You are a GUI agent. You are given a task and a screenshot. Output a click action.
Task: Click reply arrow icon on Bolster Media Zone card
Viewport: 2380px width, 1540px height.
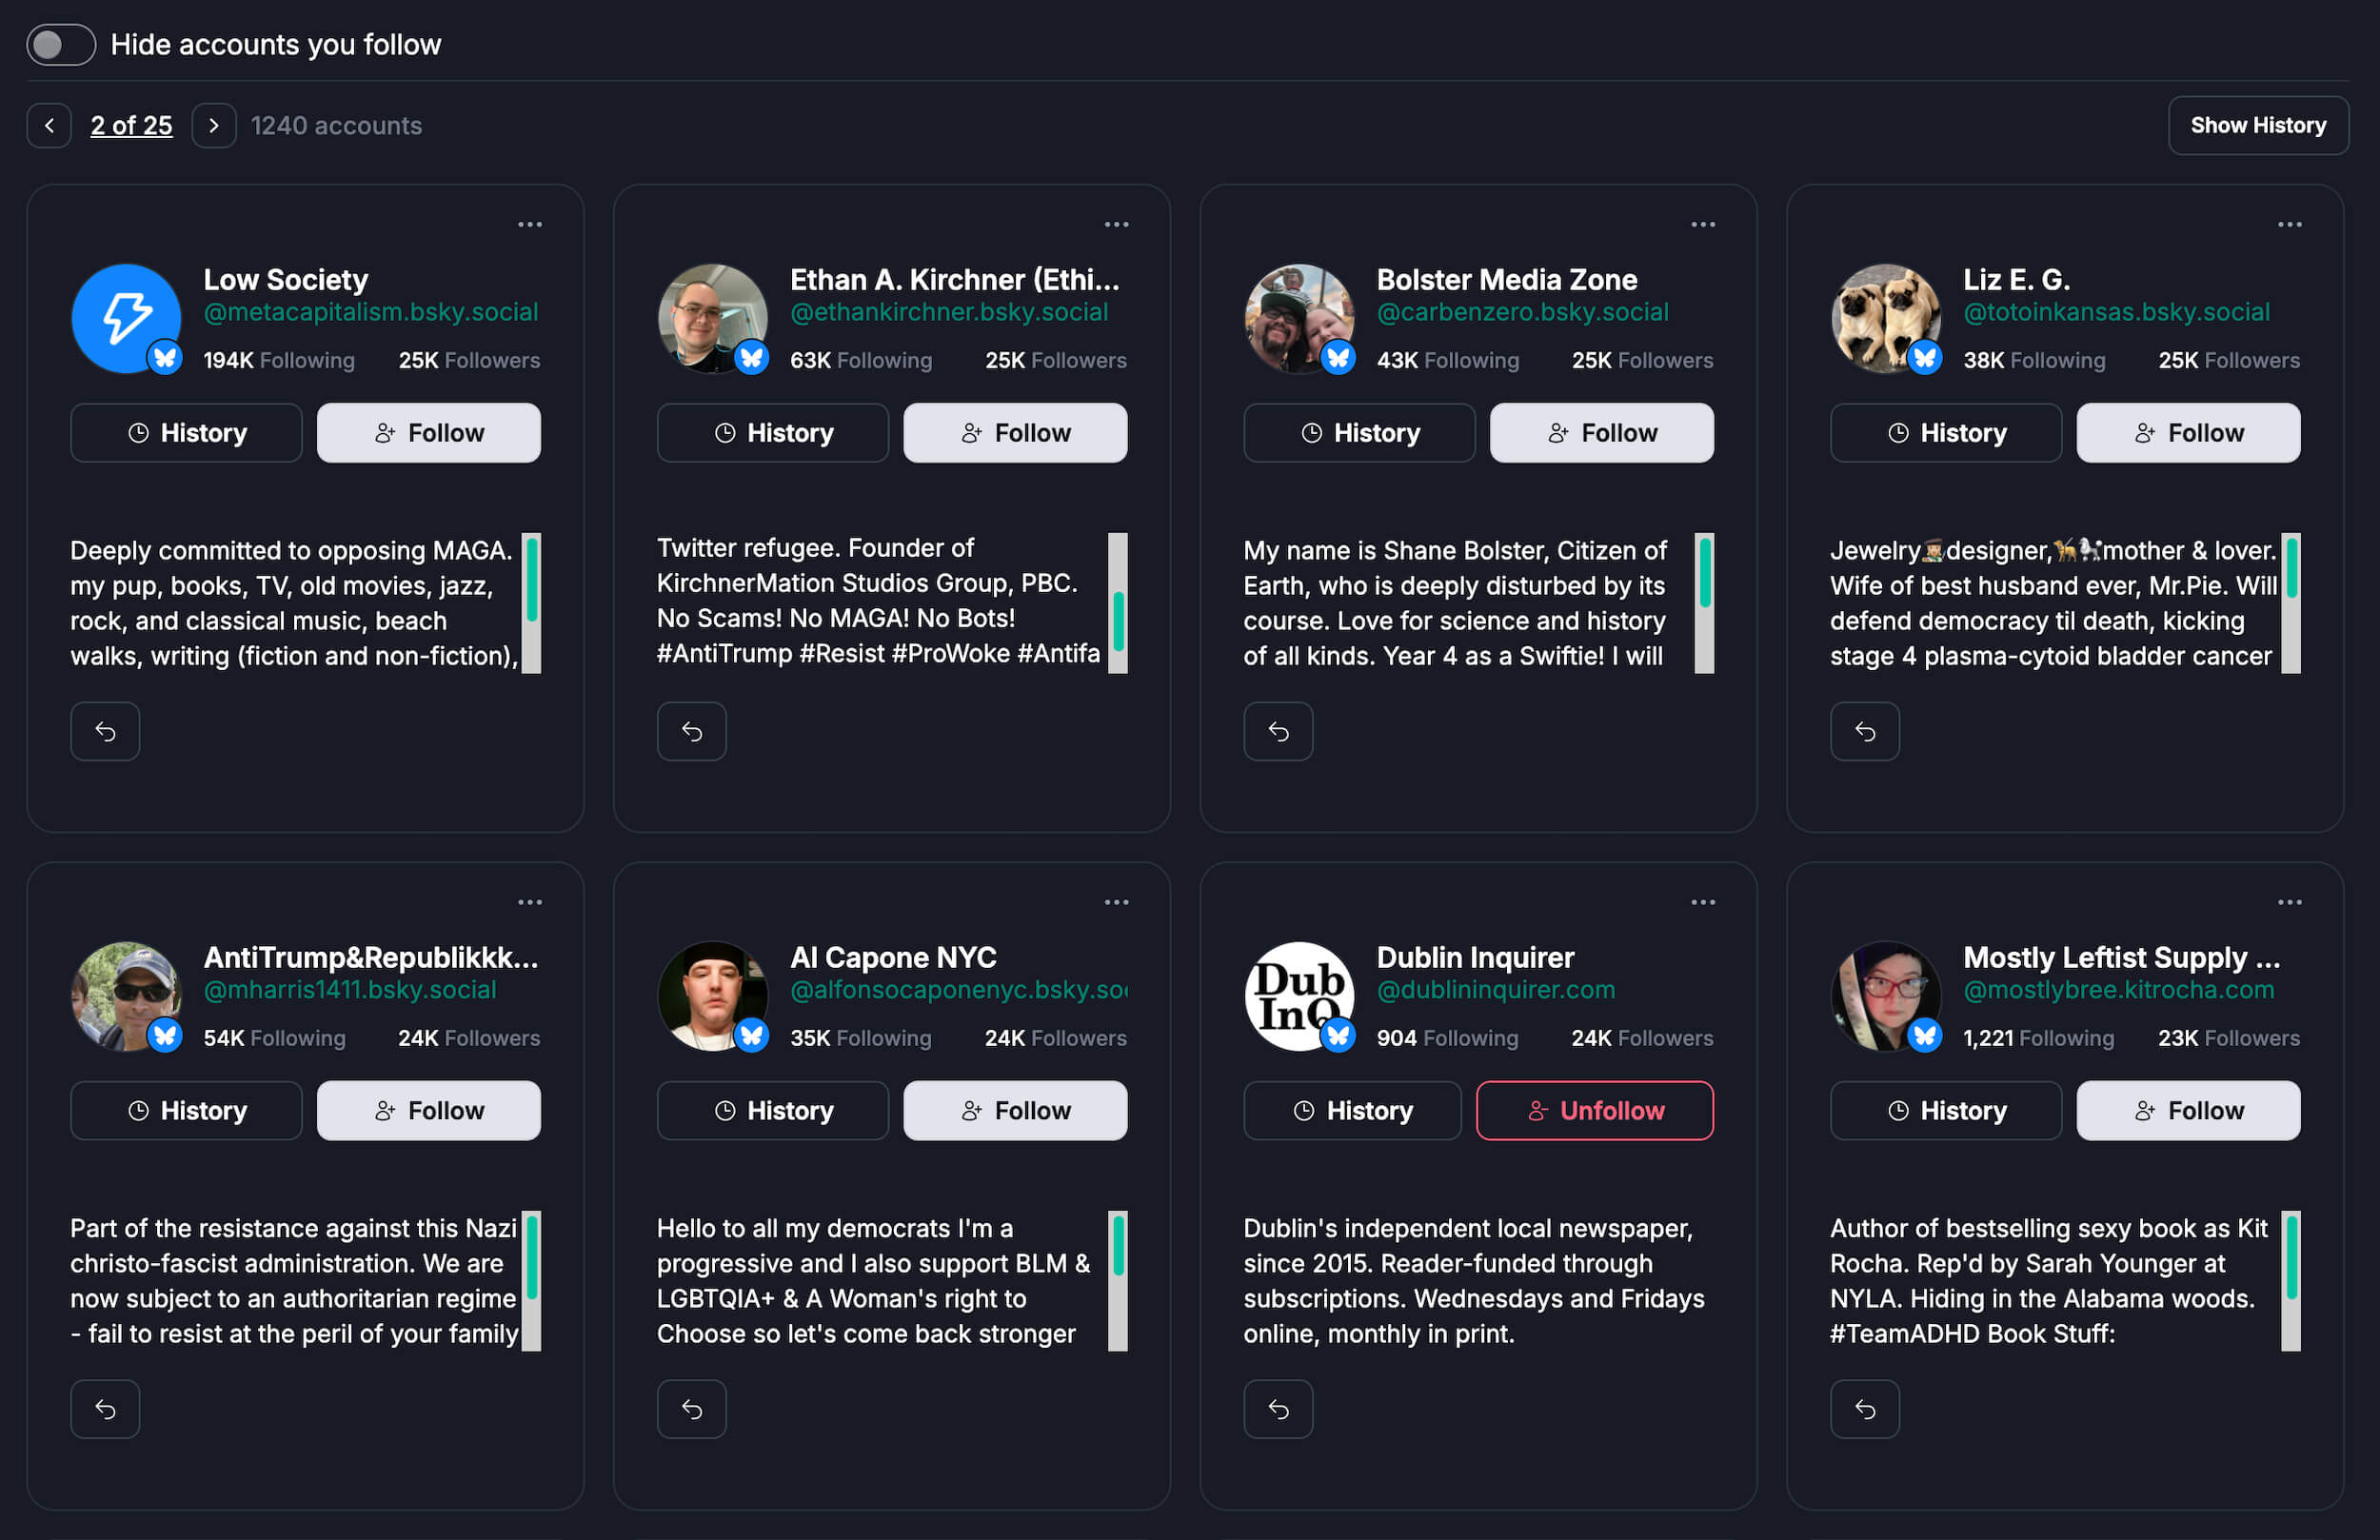coord(1278,732)
